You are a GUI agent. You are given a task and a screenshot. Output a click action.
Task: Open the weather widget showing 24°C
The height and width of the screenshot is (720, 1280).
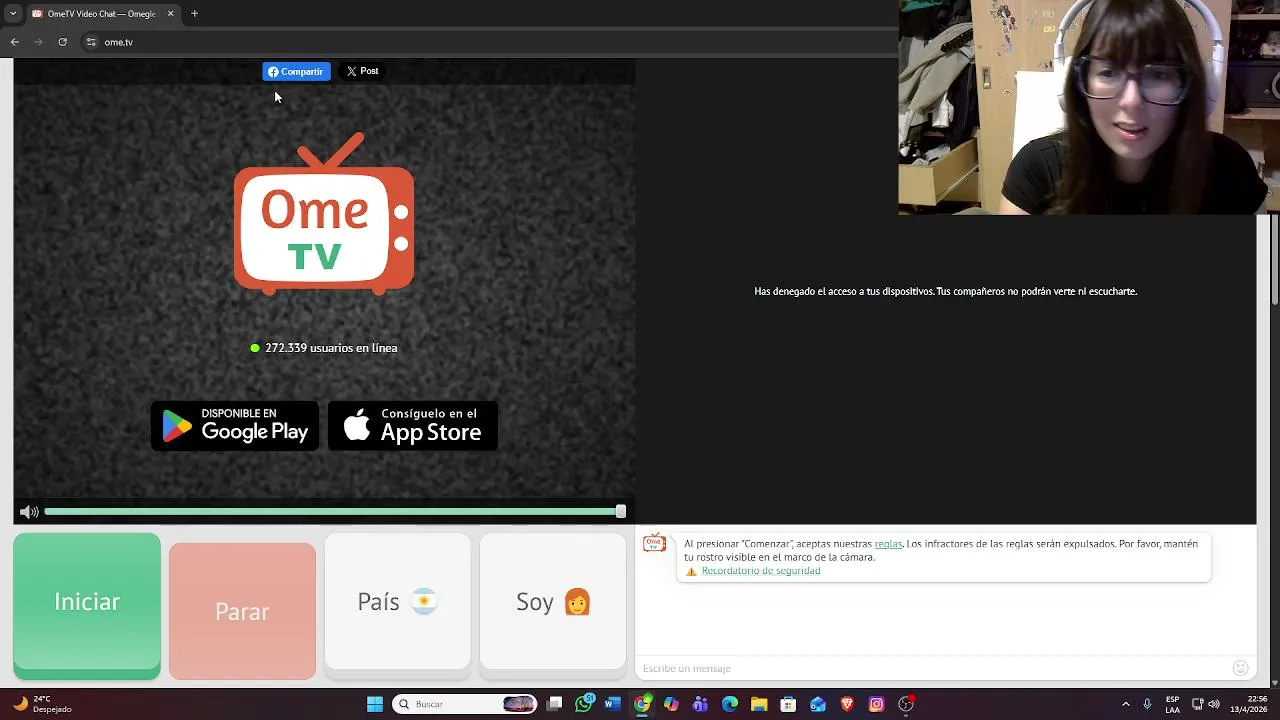pyautogui.click(x=42, y=704)
